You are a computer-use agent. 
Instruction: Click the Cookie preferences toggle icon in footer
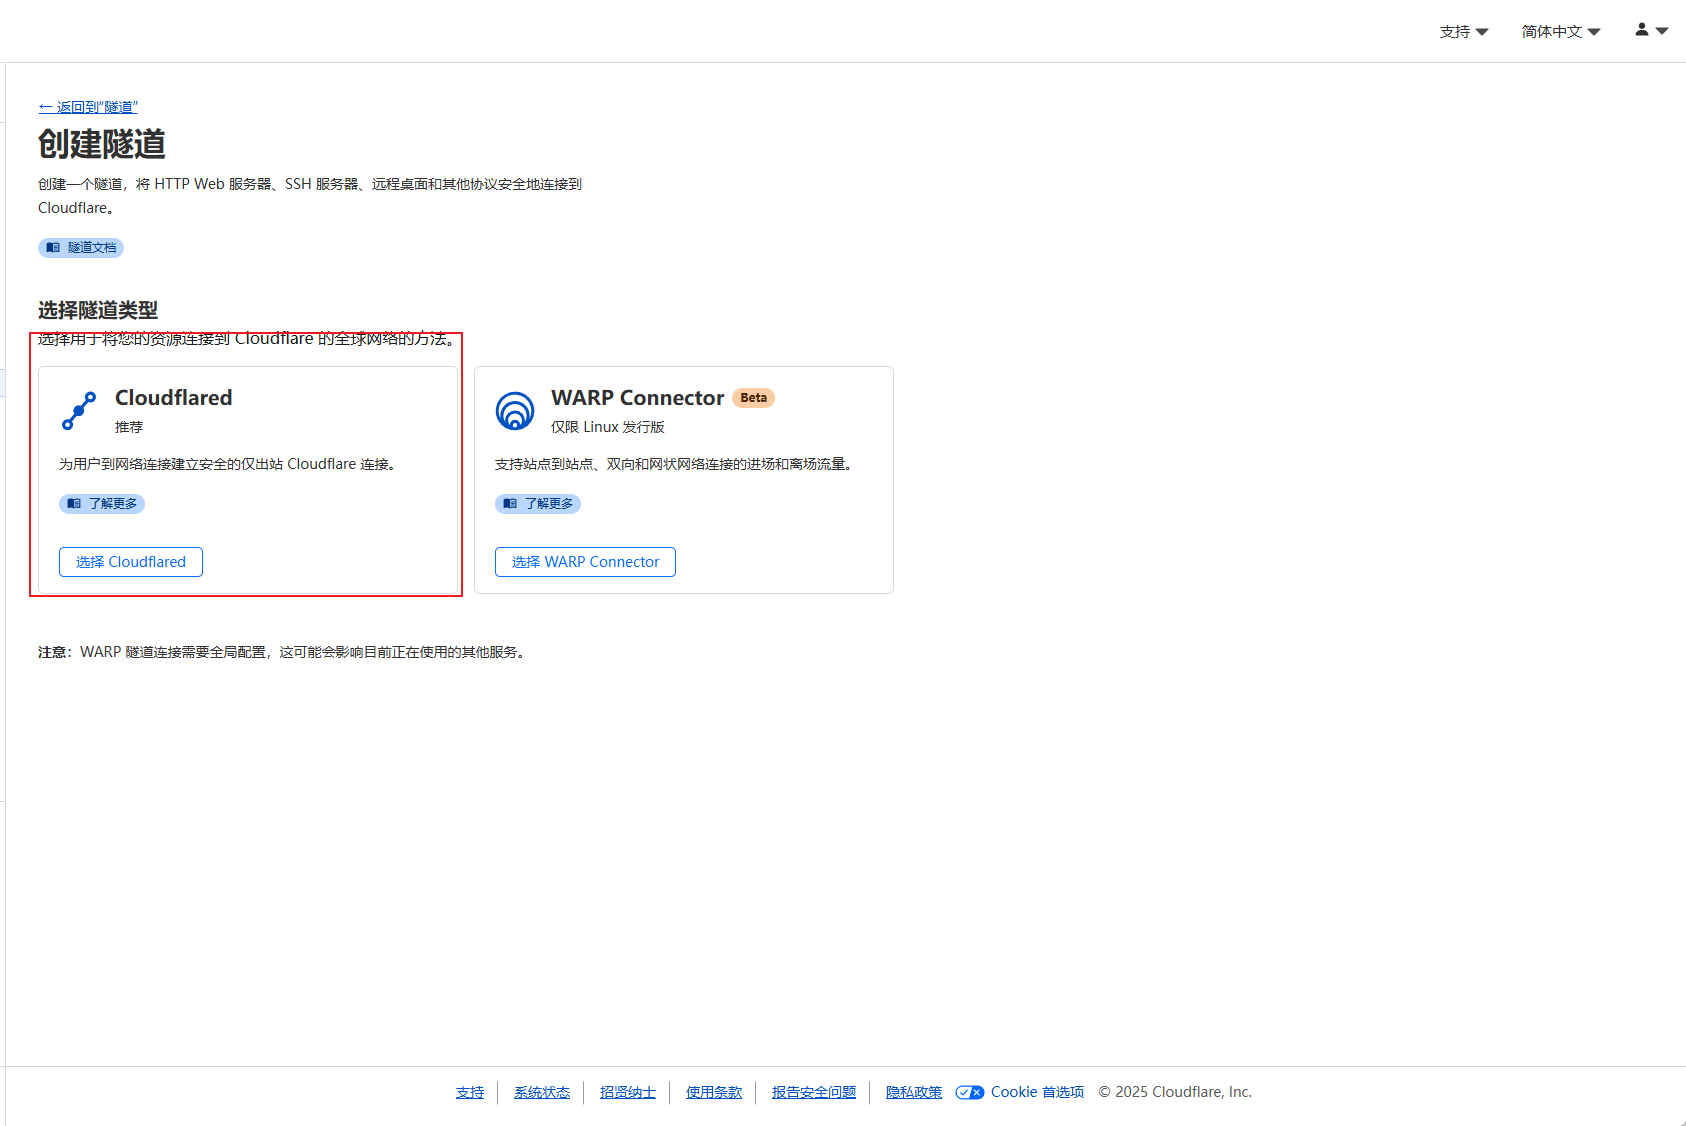(x=969, y=1092)
